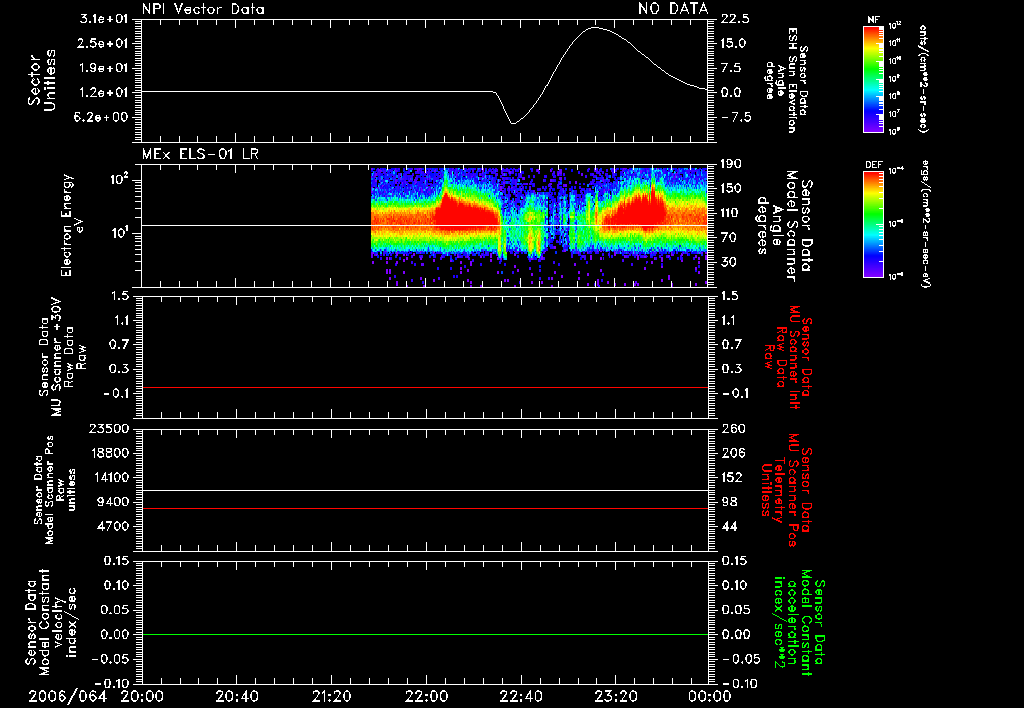
Task: Click the 44 telemetry tick value
Action: click(729, 526)
